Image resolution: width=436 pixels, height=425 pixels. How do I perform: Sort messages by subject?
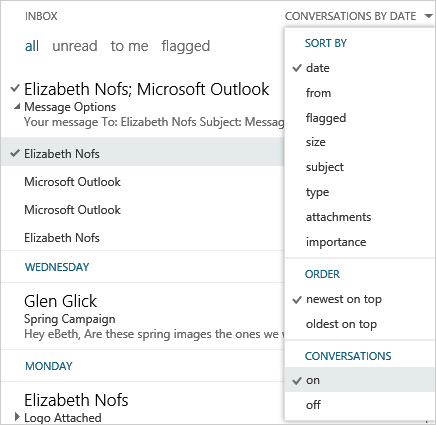[324, 167]
